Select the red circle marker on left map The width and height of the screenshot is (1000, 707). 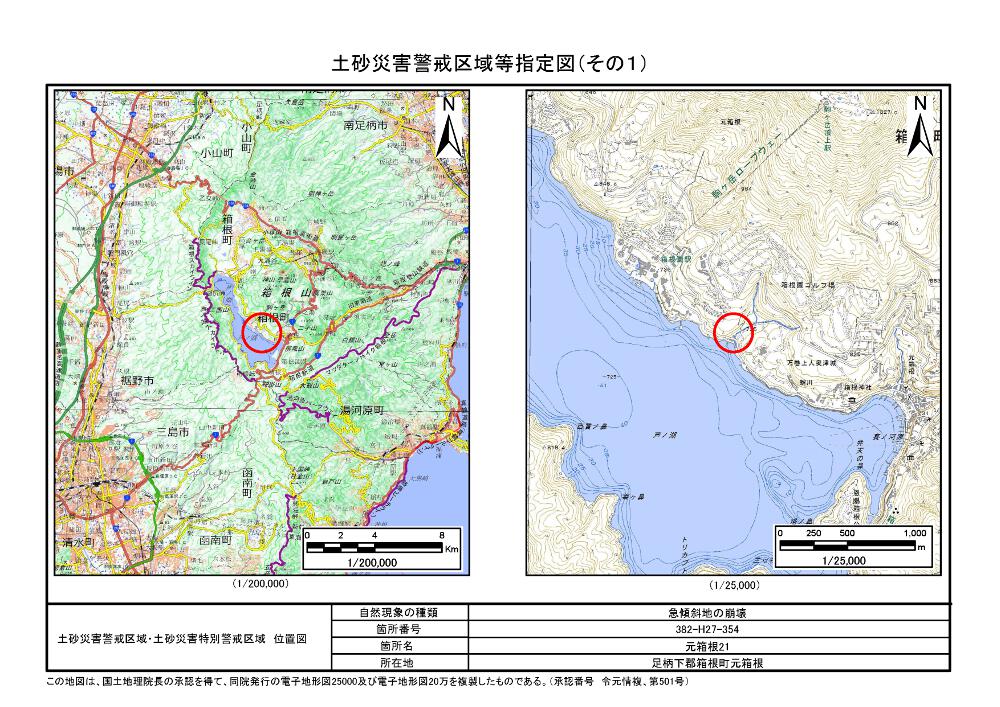[262, 331]
